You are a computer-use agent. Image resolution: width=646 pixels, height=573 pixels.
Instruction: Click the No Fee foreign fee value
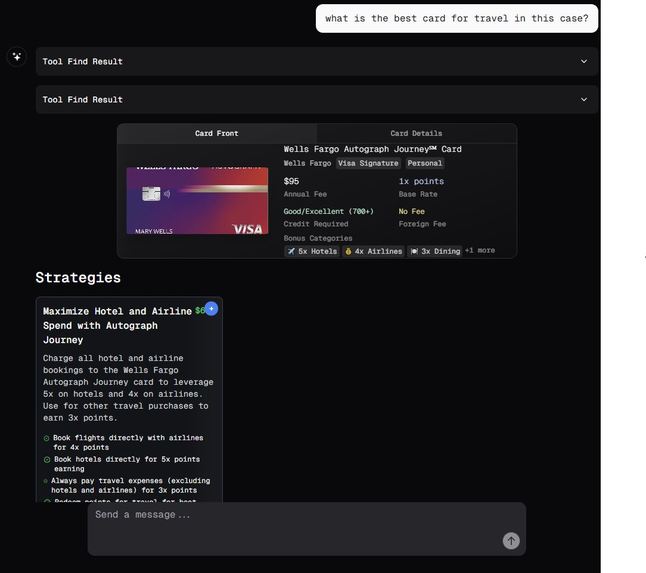(x=412, y=211)
